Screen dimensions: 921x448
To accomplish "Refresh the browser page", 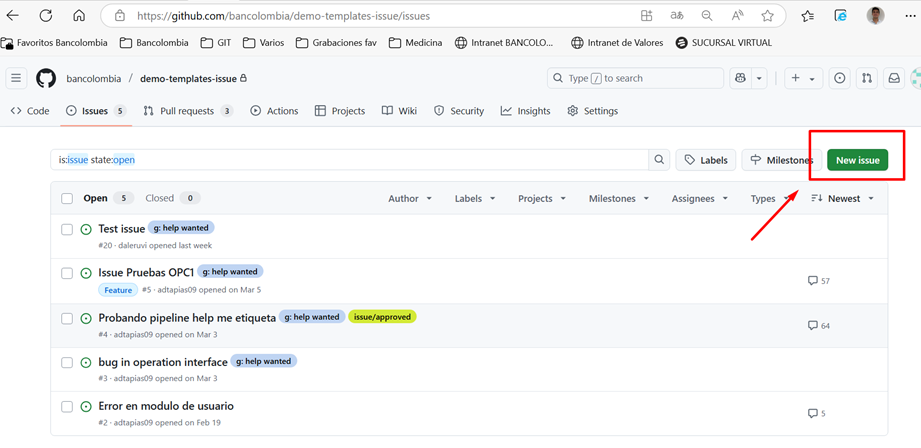I will click(x=46, y=16).
